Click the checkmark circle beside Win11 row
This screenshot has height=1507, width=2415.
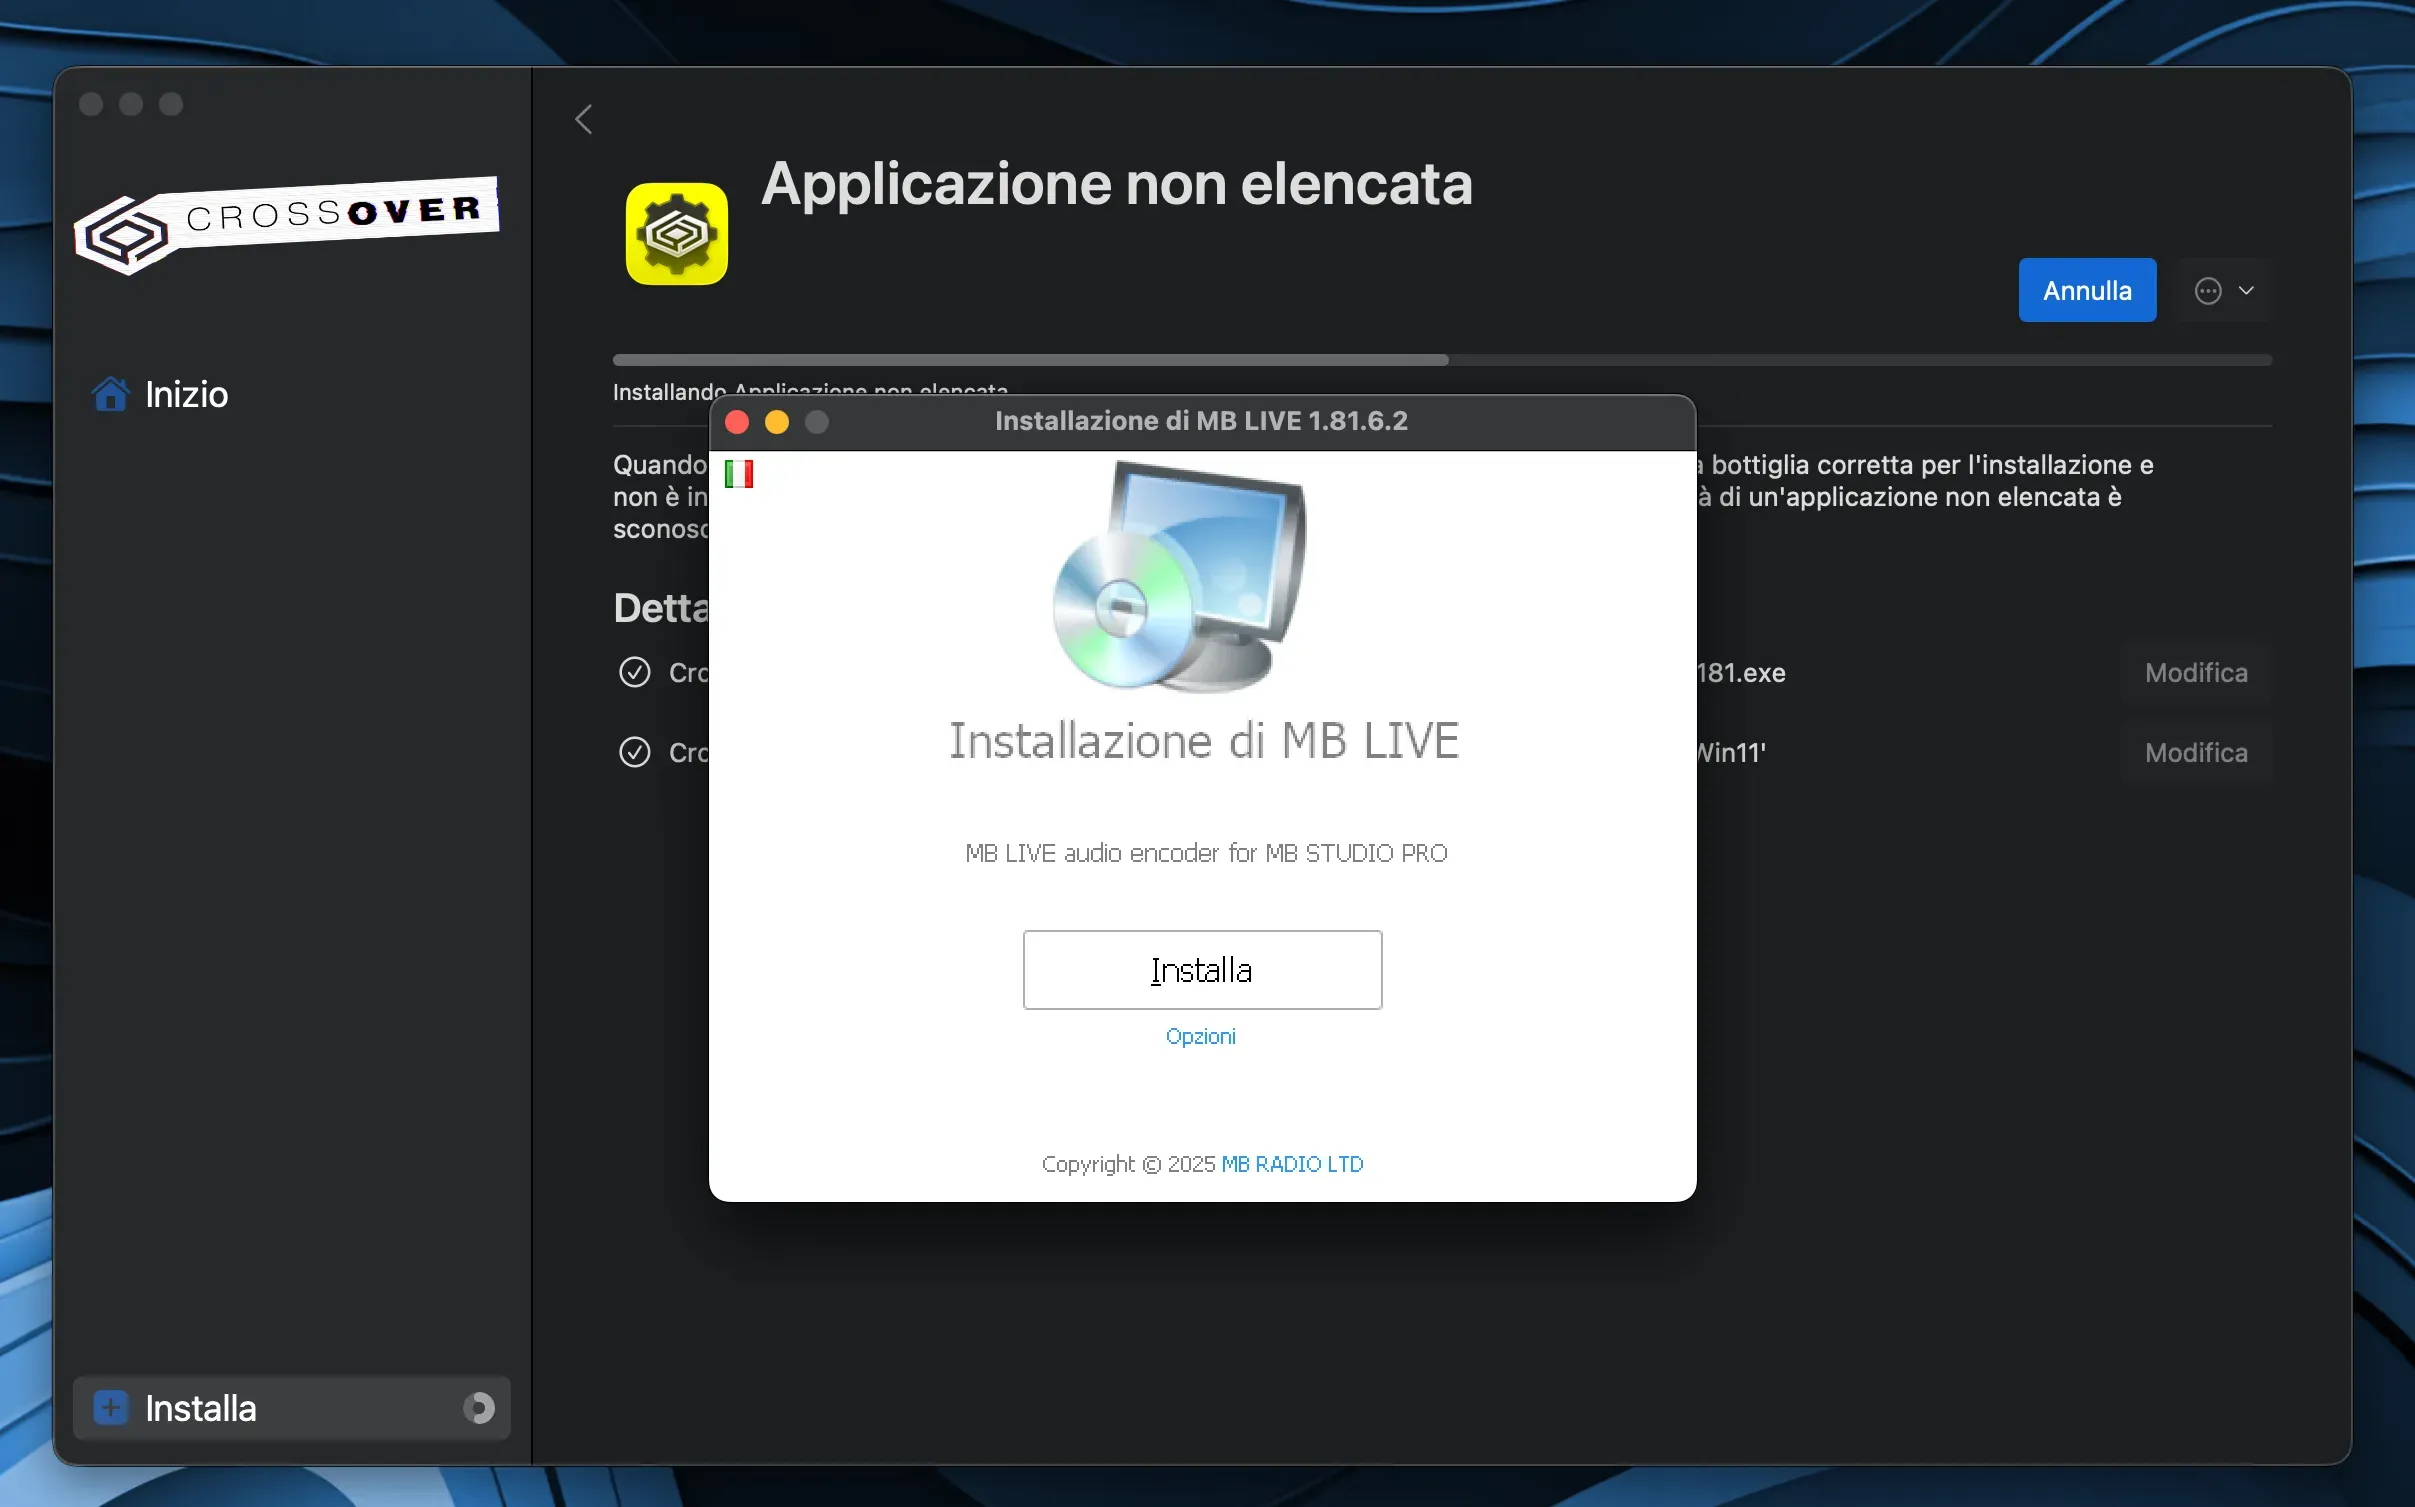click(635, 752)
